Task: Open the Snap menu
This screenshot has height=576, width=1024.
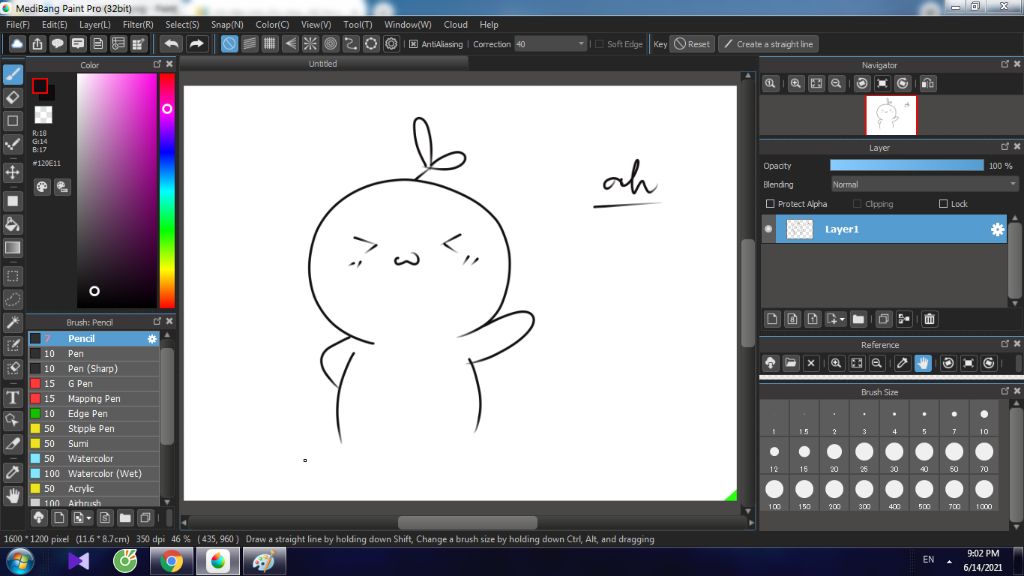Action: (x=227, y=24)
